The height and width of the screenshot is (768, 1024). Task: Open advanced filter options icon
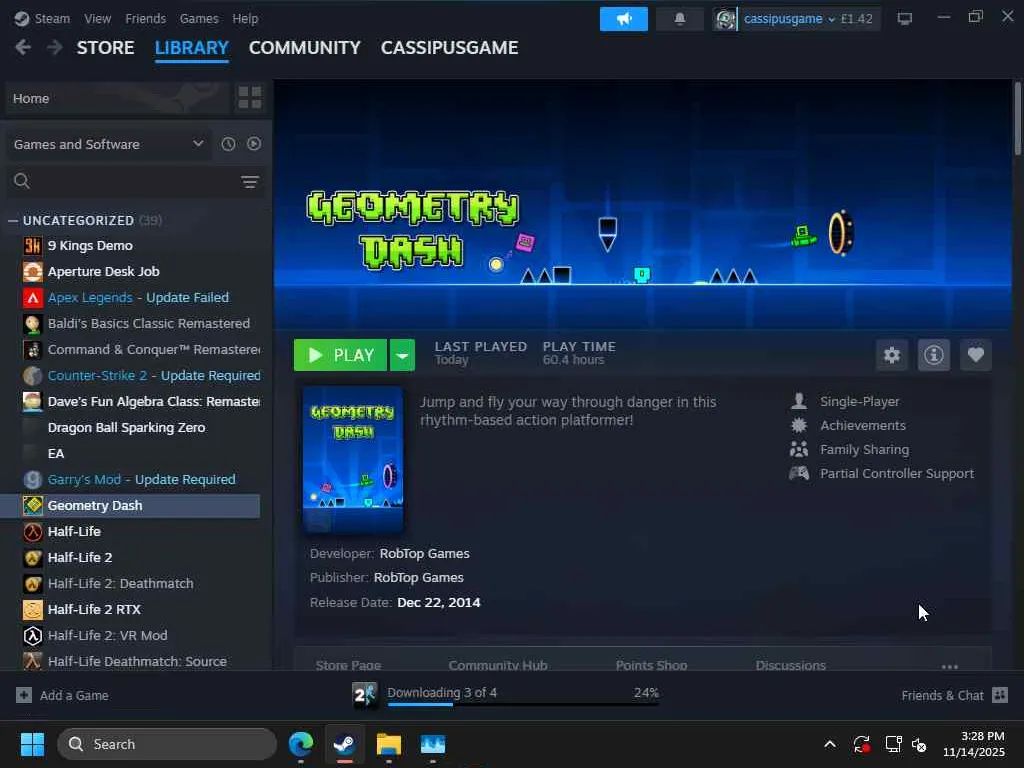[x=249, y=182]
